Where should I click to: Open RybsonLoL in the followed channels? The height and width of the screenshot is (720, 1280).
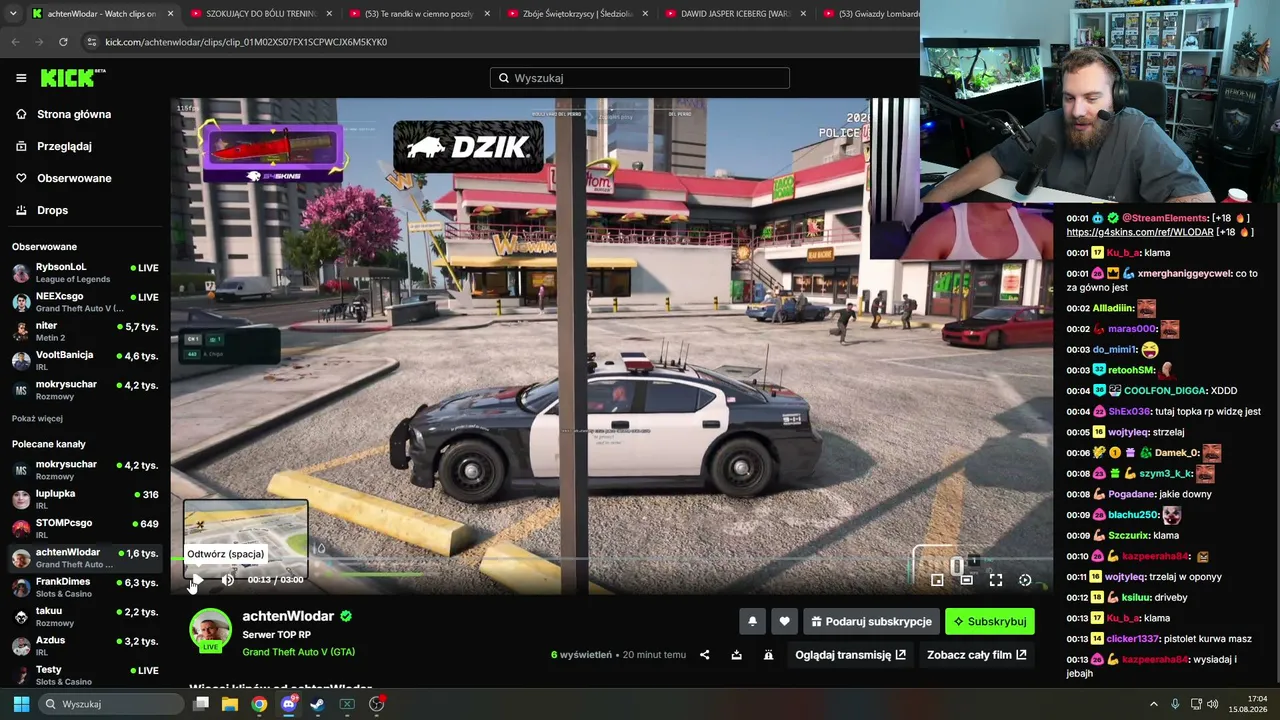(85, 273)
